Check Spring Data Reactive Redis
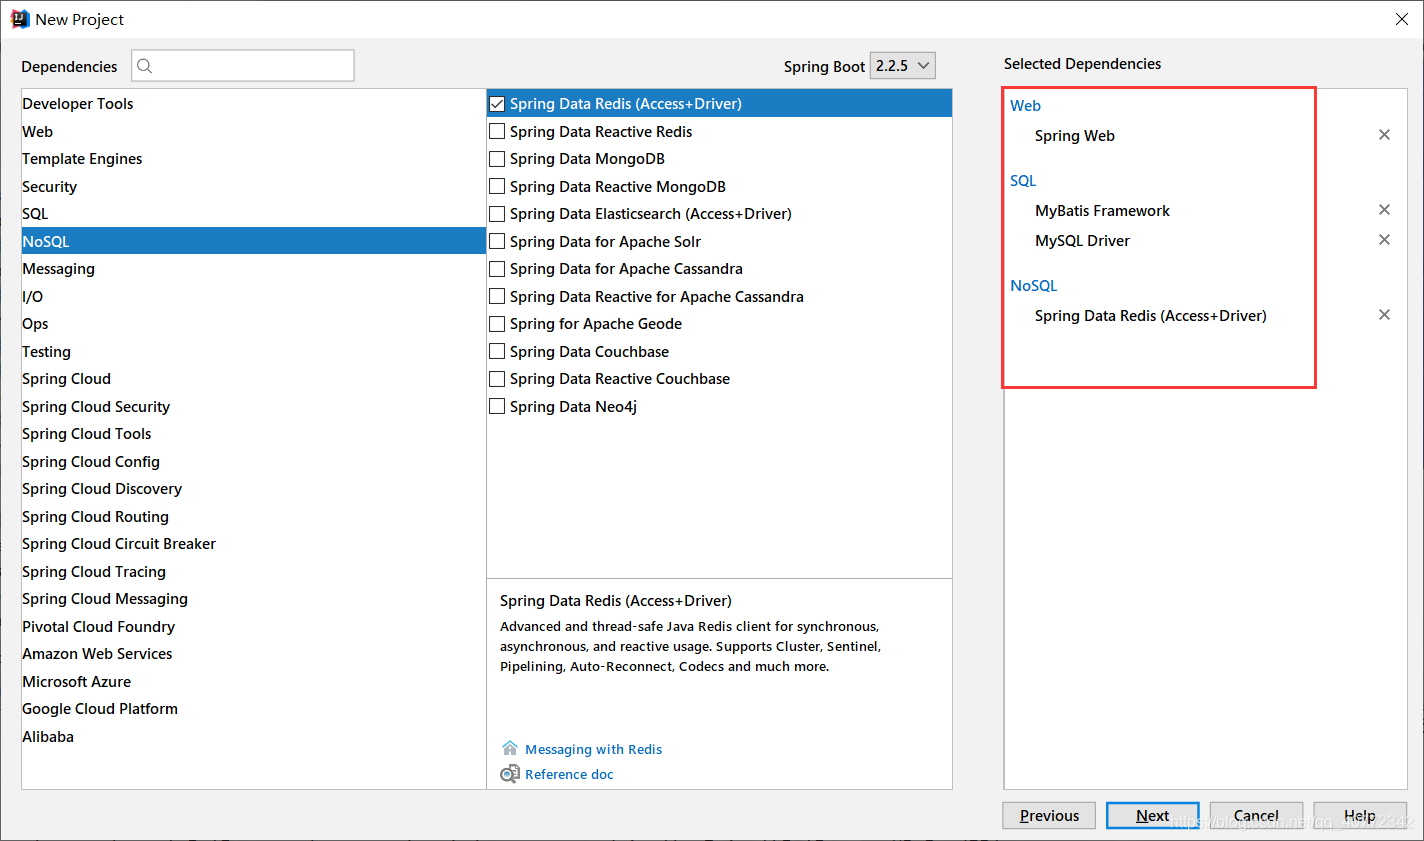The image size is (1424, 841). tap(497, 131)
